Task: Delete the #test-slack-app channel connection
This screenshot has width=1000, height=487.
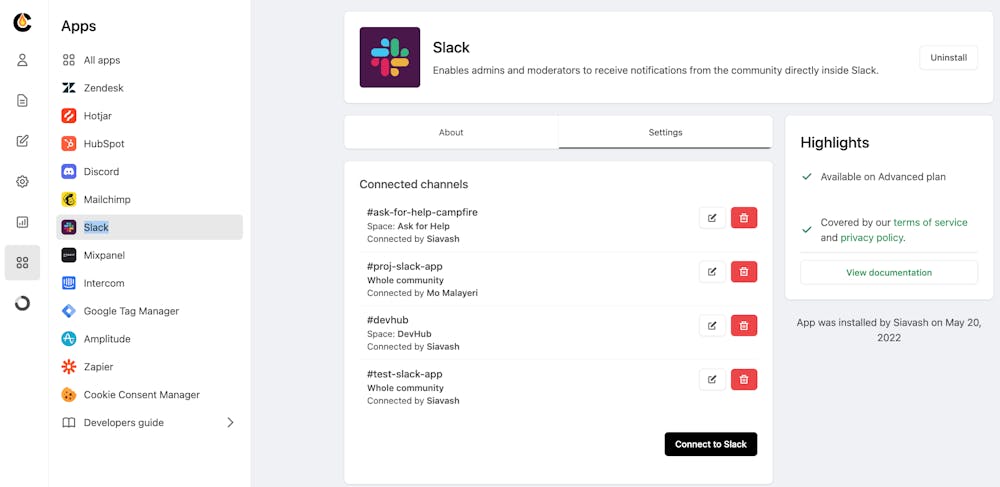Action: tap(744, 380)
